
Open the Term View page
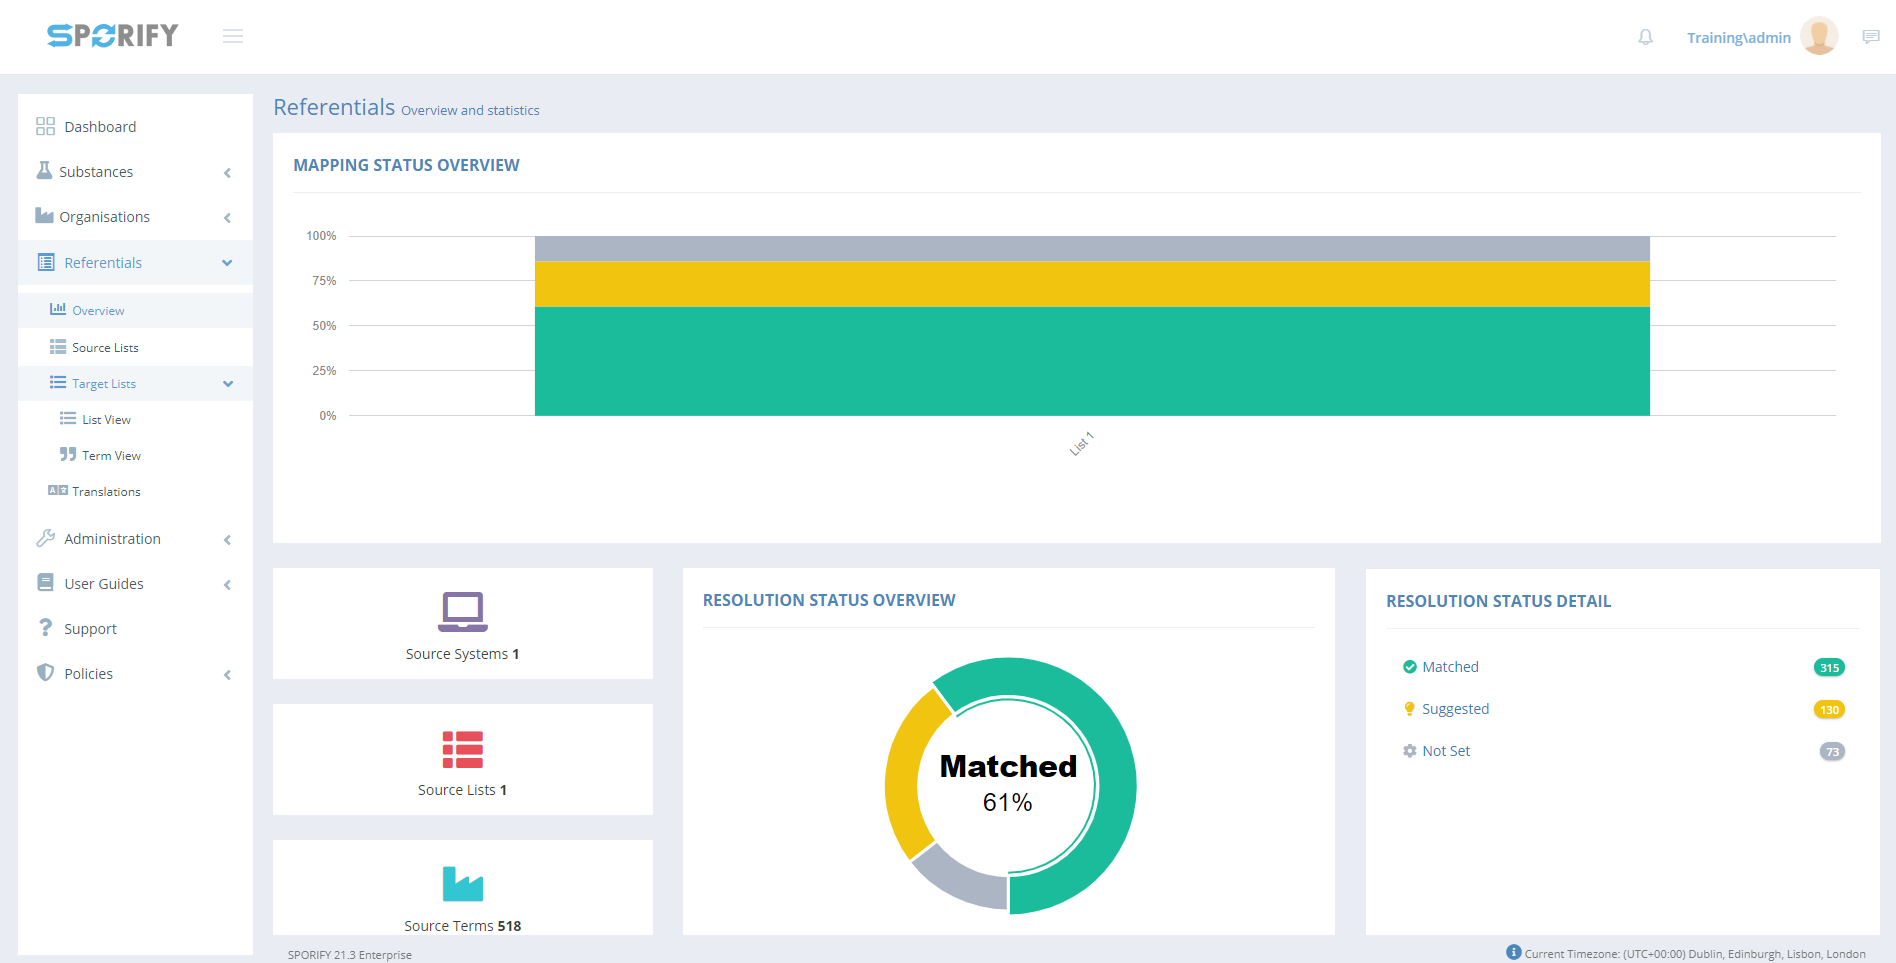point(111,456)
